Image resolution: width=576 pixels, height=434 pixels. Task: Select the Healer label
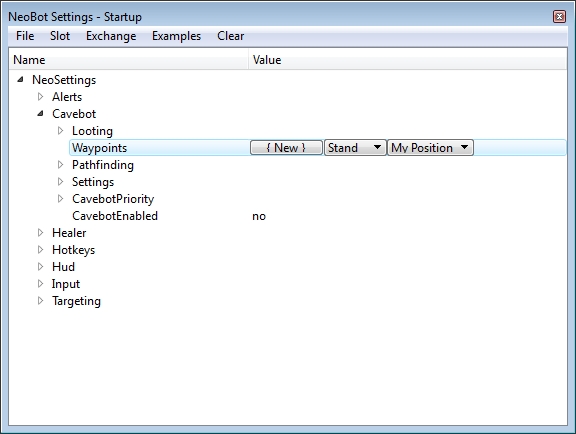(x=69, y=233)
